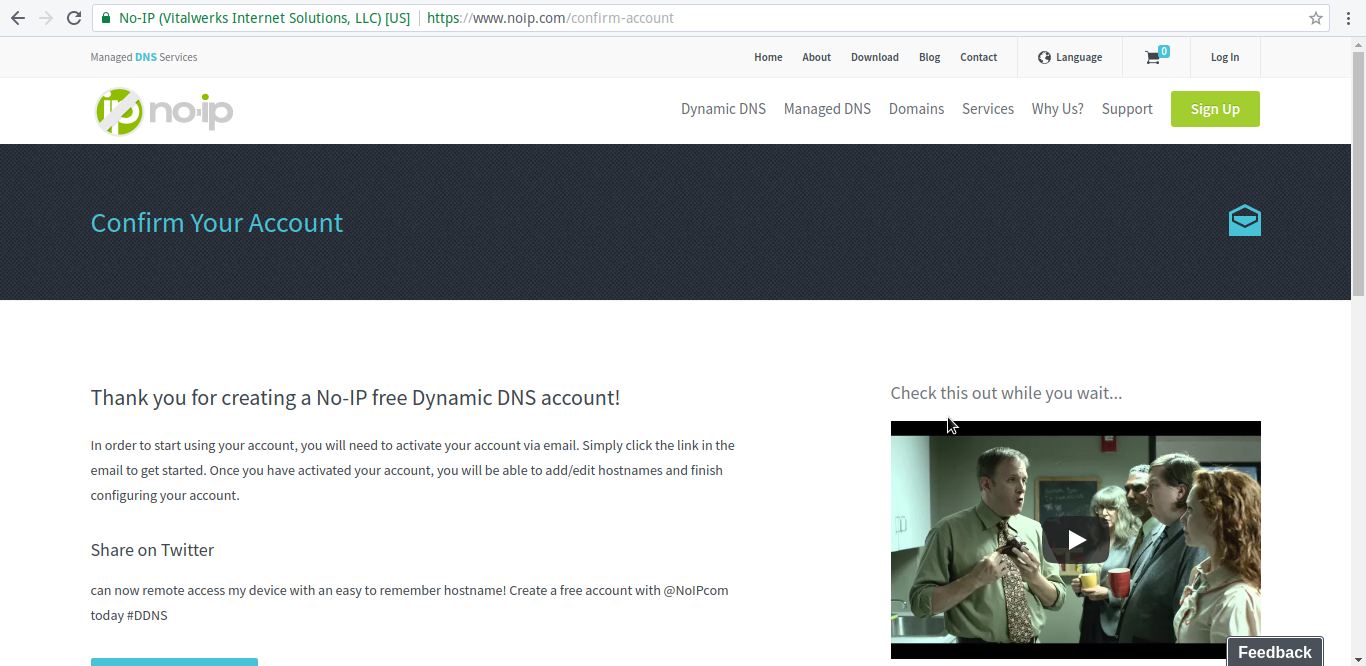Open the Language selector
Image resolution: width=1366 pixels, height=666 pixels.
1070,57
